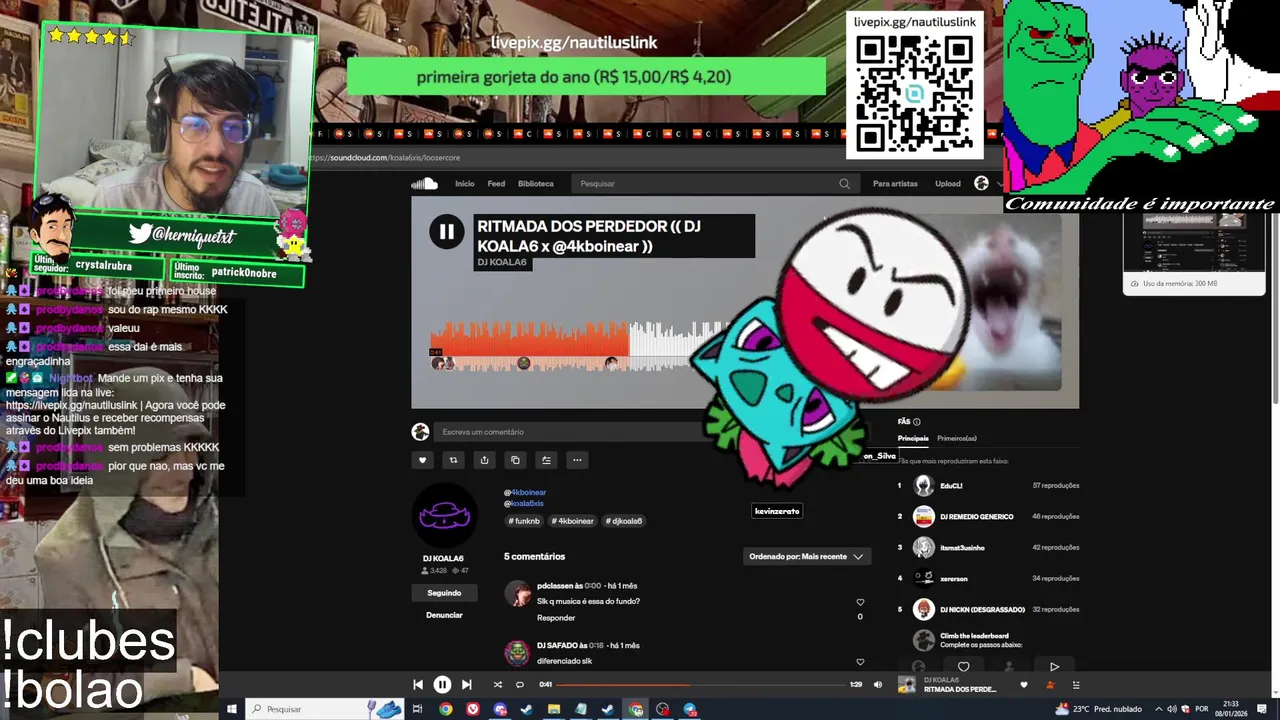Open the Feed menu item

pyautogui.click(x=496, y=184)
